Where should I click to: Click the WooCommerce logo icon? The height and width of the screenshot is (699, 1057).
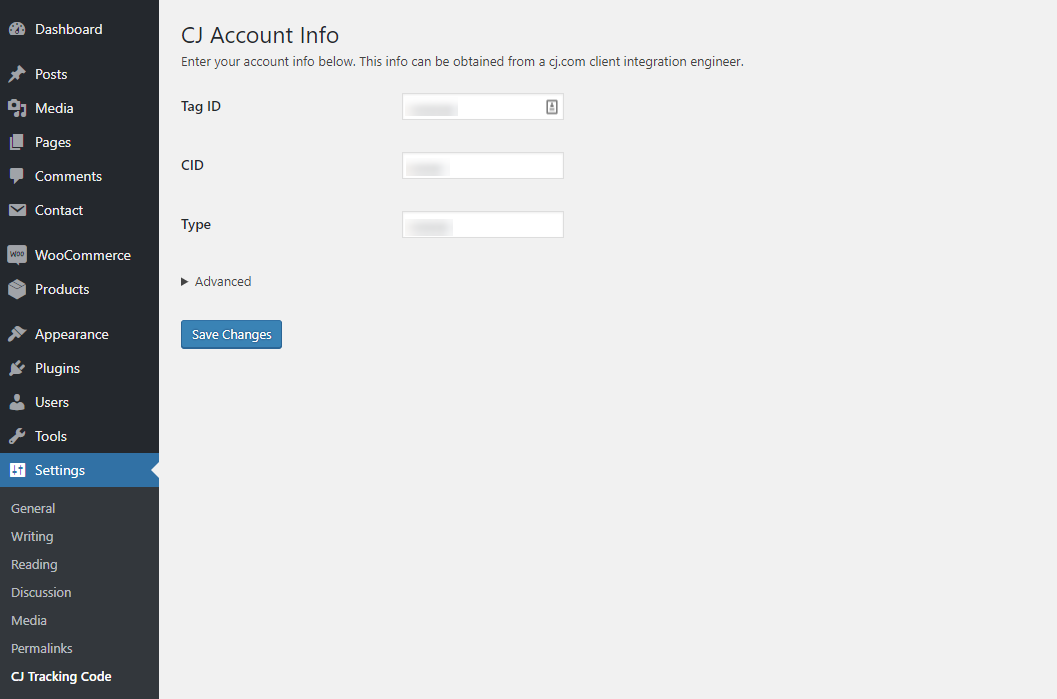(17, 256)
